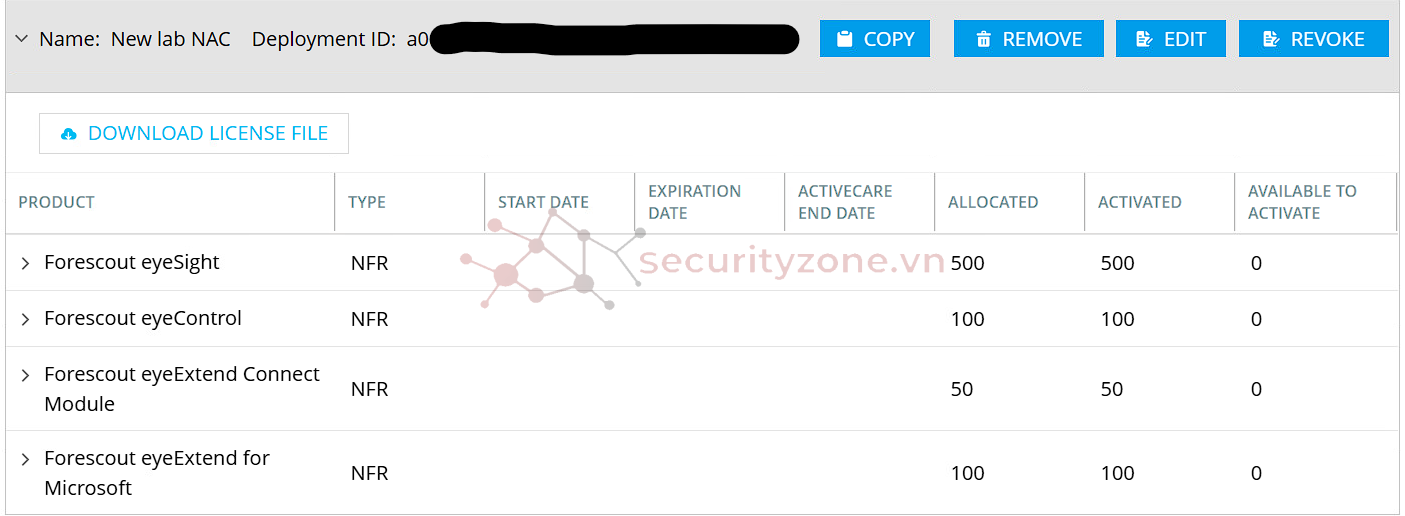Image resolution: width=1405 pixels, height=516 pixels.
Task: Click the cloud download icon
Action: point(69,134)
